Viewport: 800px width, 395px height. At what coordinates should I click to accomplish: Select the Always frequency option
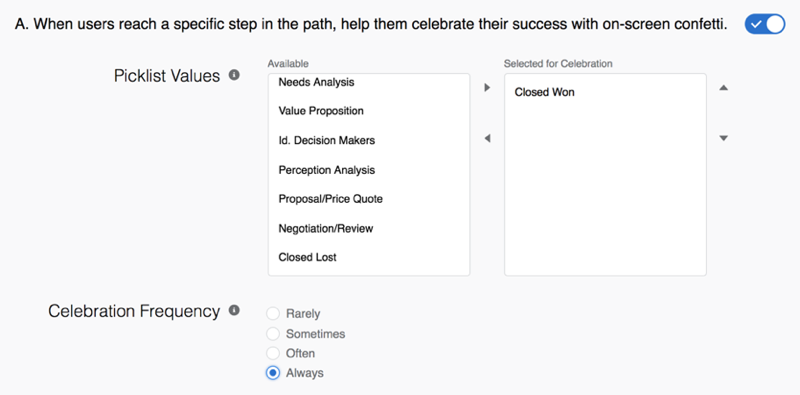[273, 373]
